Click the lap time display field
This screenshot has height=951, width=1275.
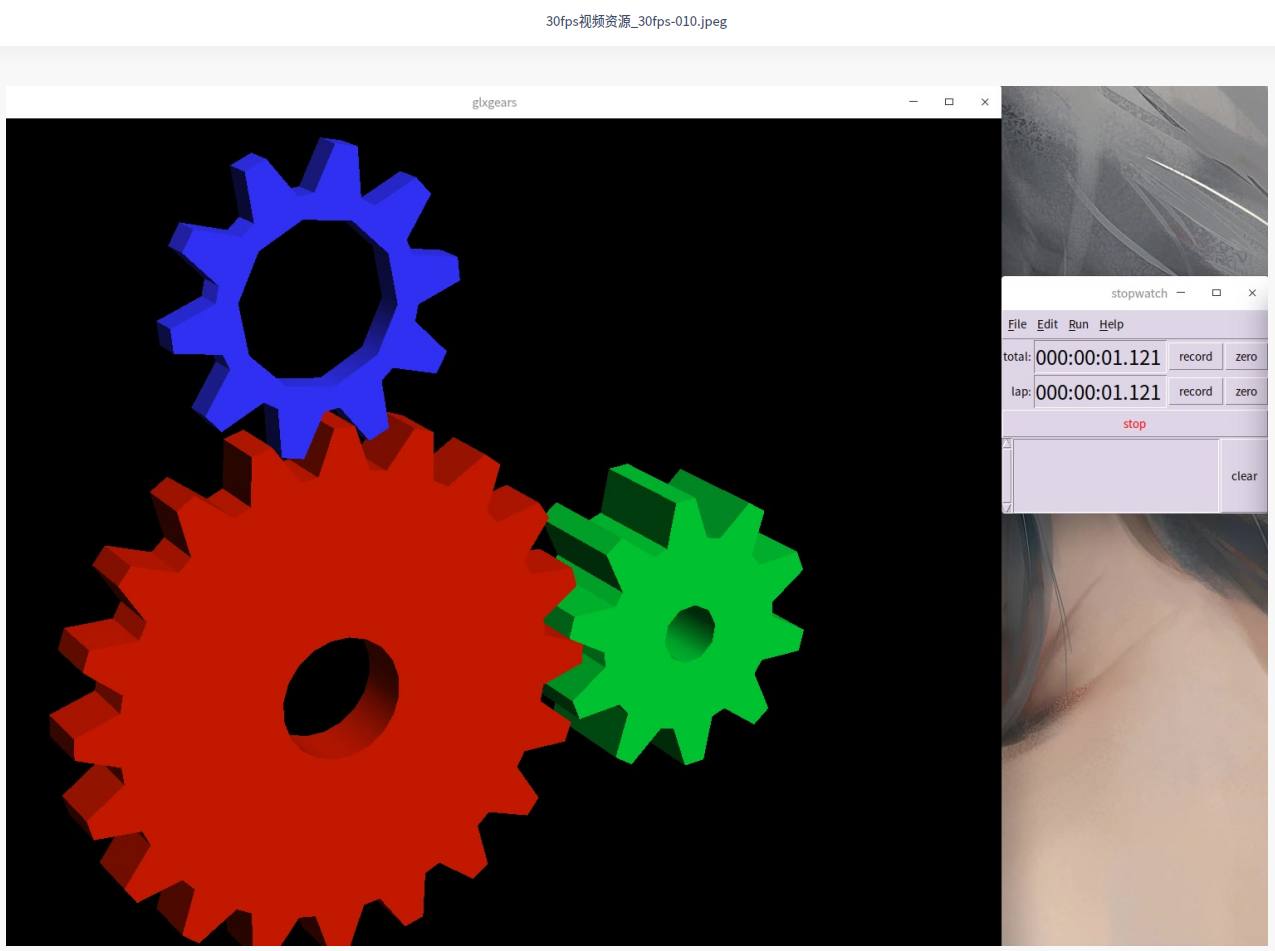[x=1098, y=392]
